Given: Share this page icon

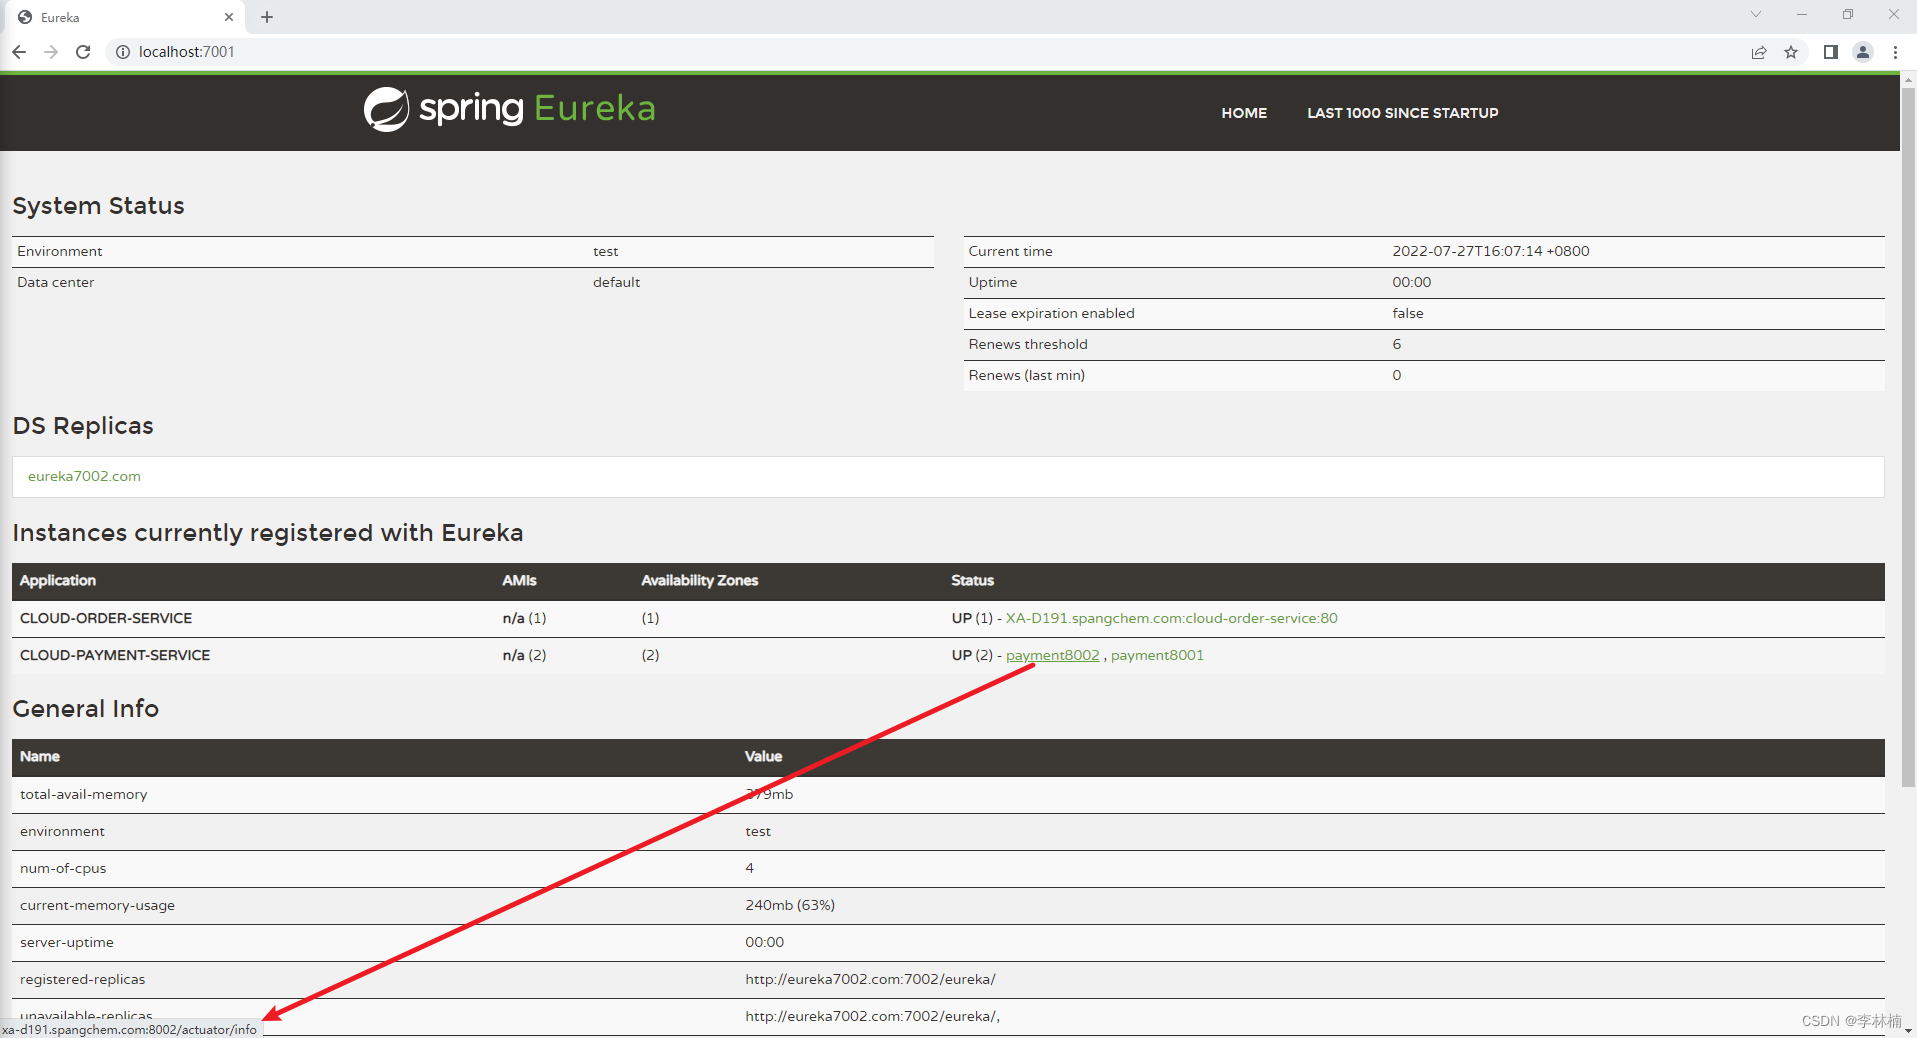Looking at the screenshot, I should (1759, 52).
